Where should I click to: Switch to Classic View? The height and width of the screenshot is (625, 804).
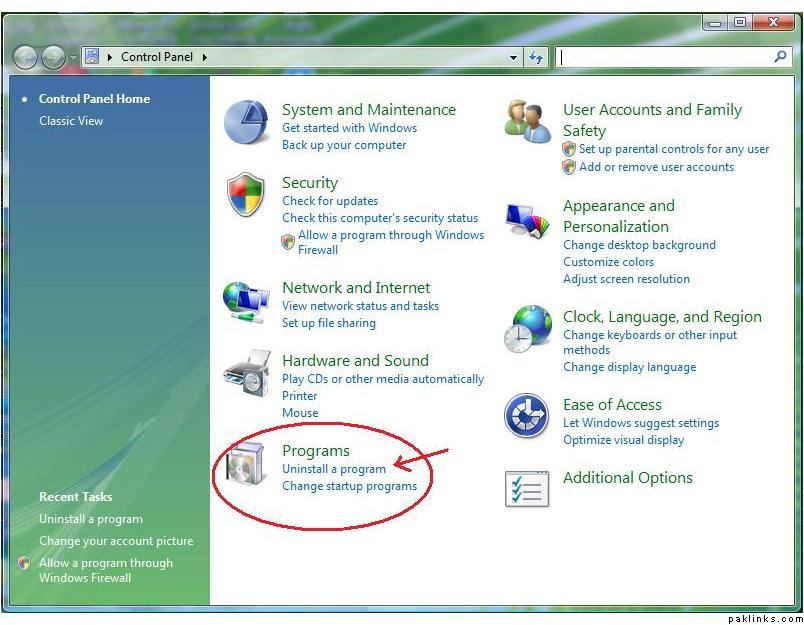coord(71,121)
